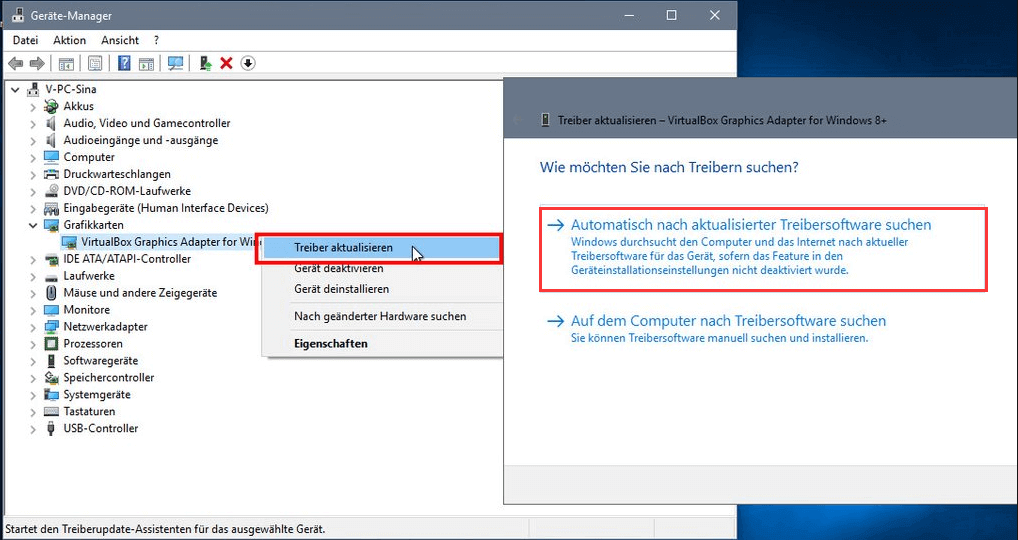The image size is (1018, 540).
Task: Open Eigenschaften from the context menu
Action: coord(382,343)
